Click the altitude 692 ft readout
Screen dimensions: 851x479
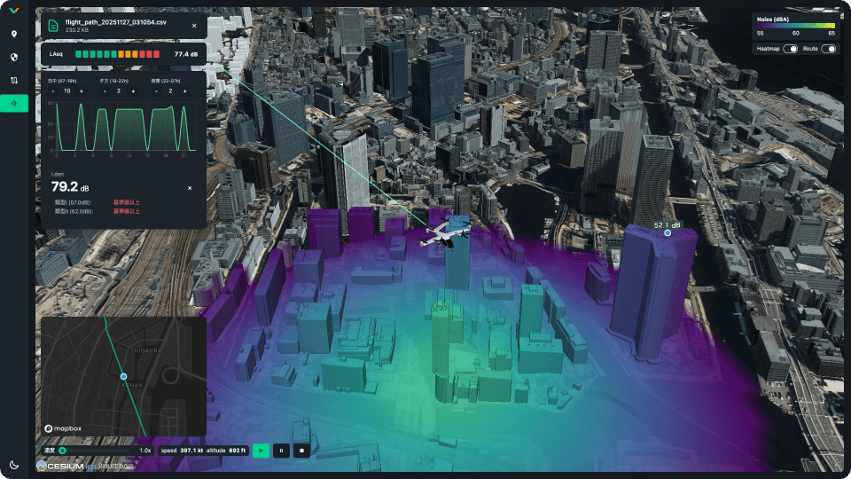226,450
